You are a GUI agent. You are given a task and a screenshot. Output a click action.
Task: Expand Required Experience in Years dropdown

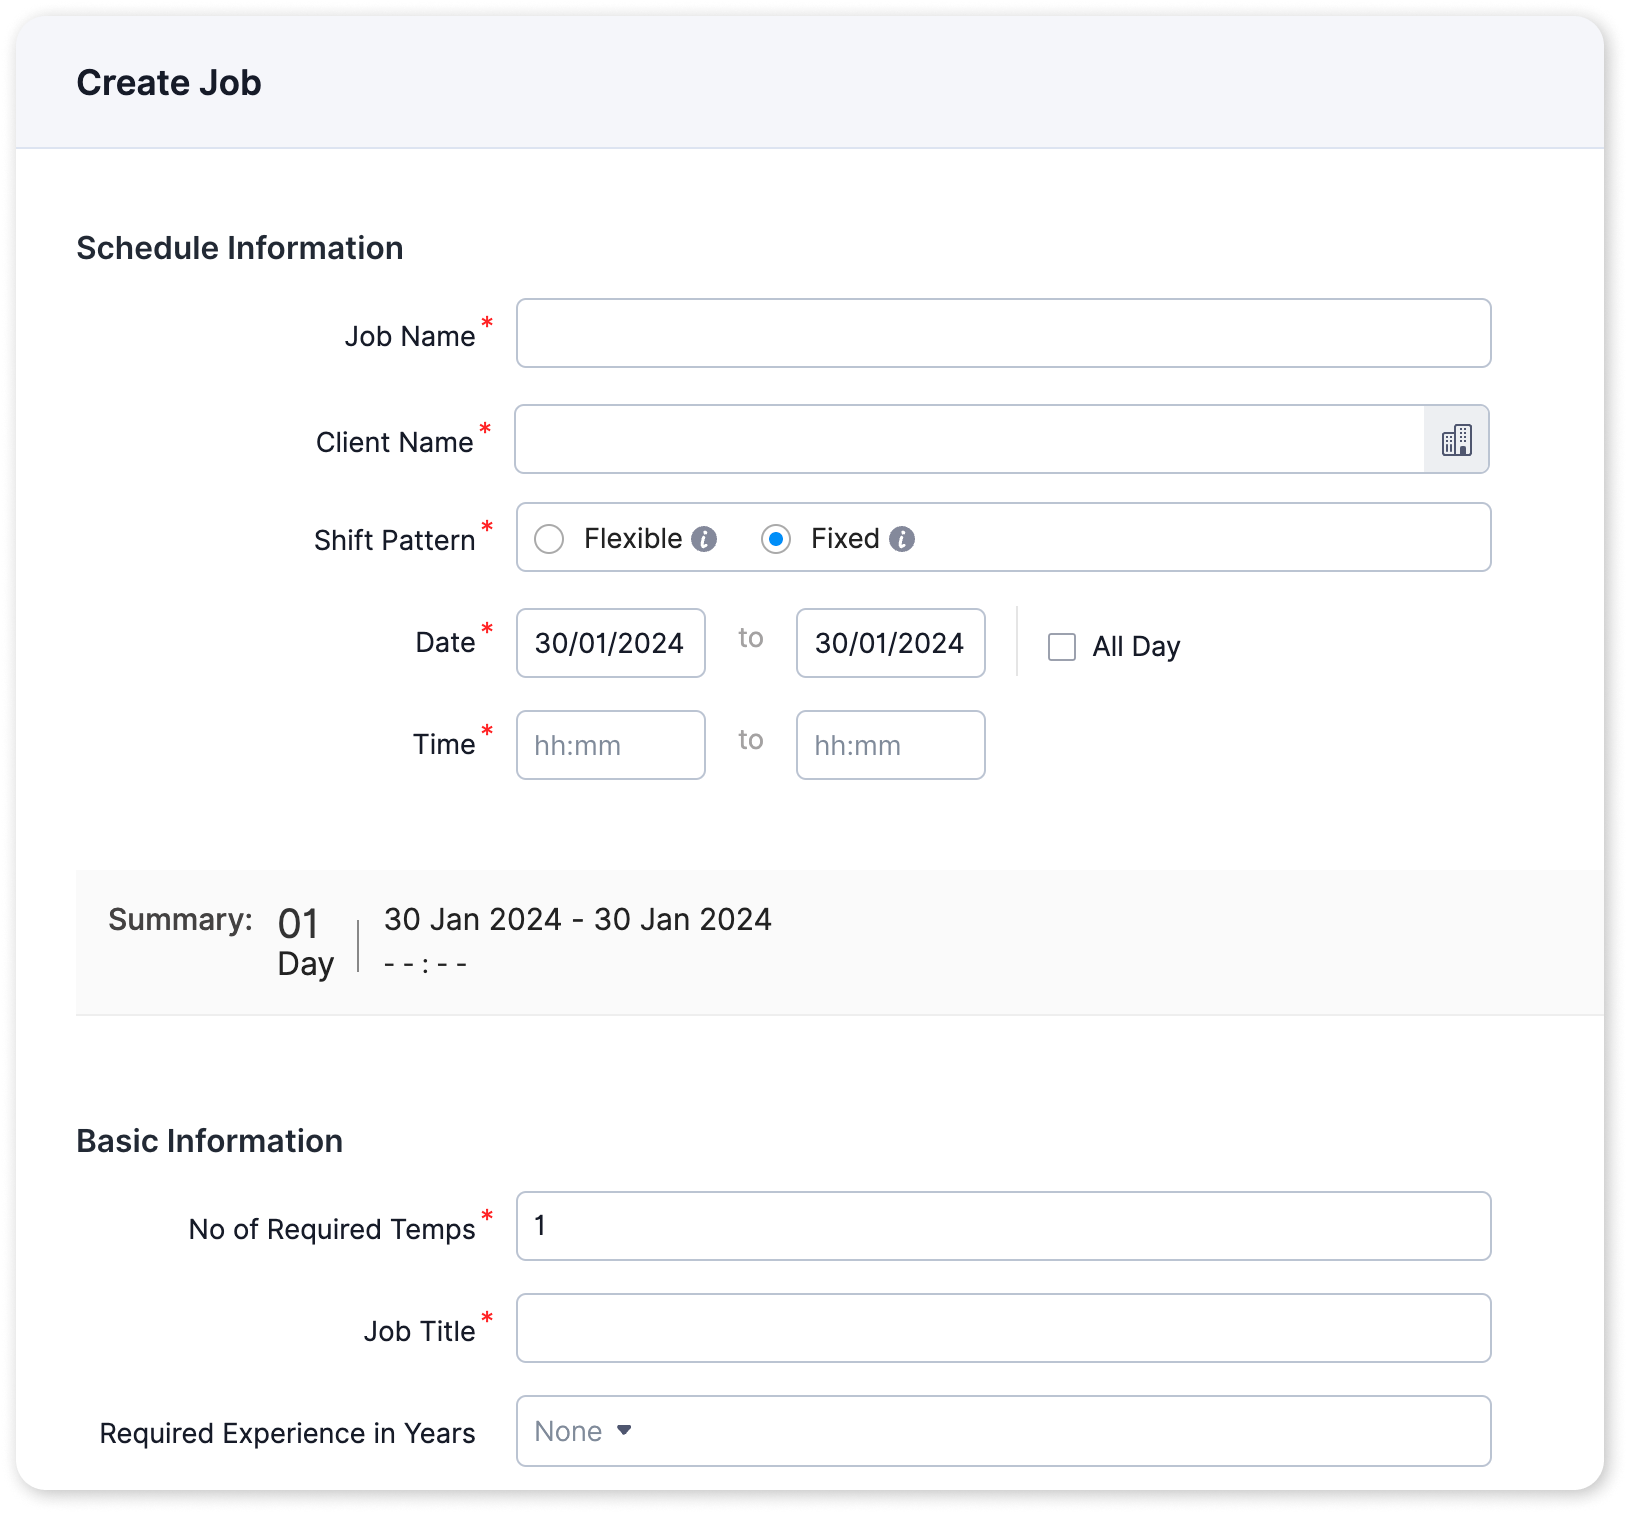point(1003,1431)
